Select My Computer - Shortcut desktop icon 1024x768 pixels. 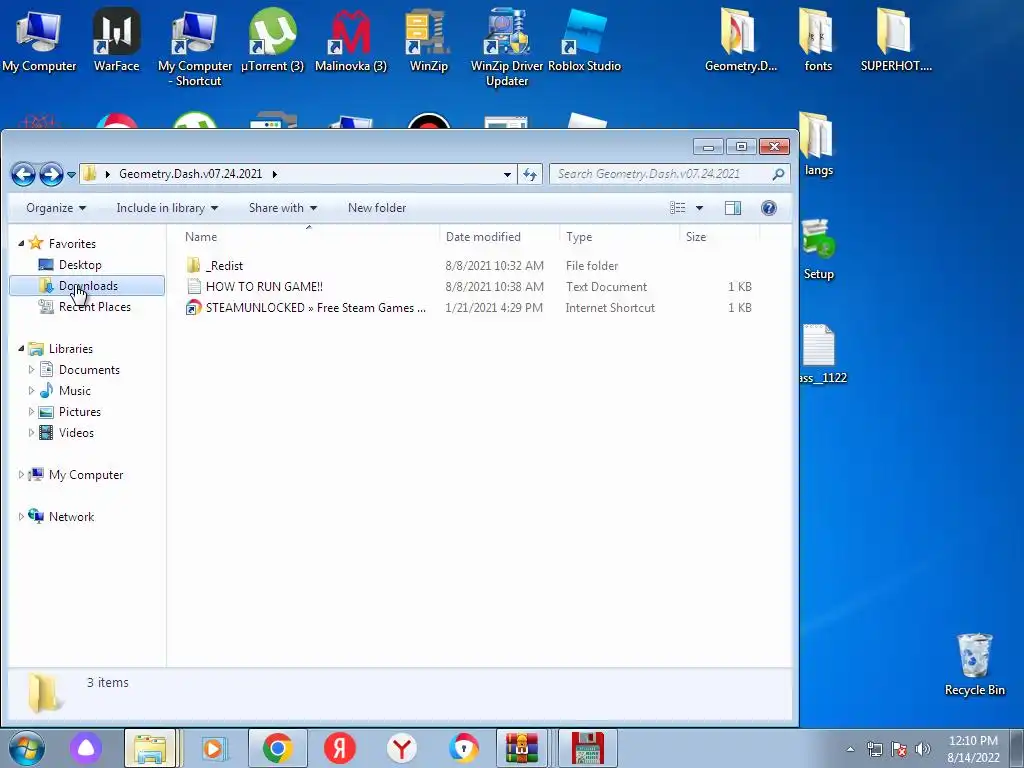(195, 47)
